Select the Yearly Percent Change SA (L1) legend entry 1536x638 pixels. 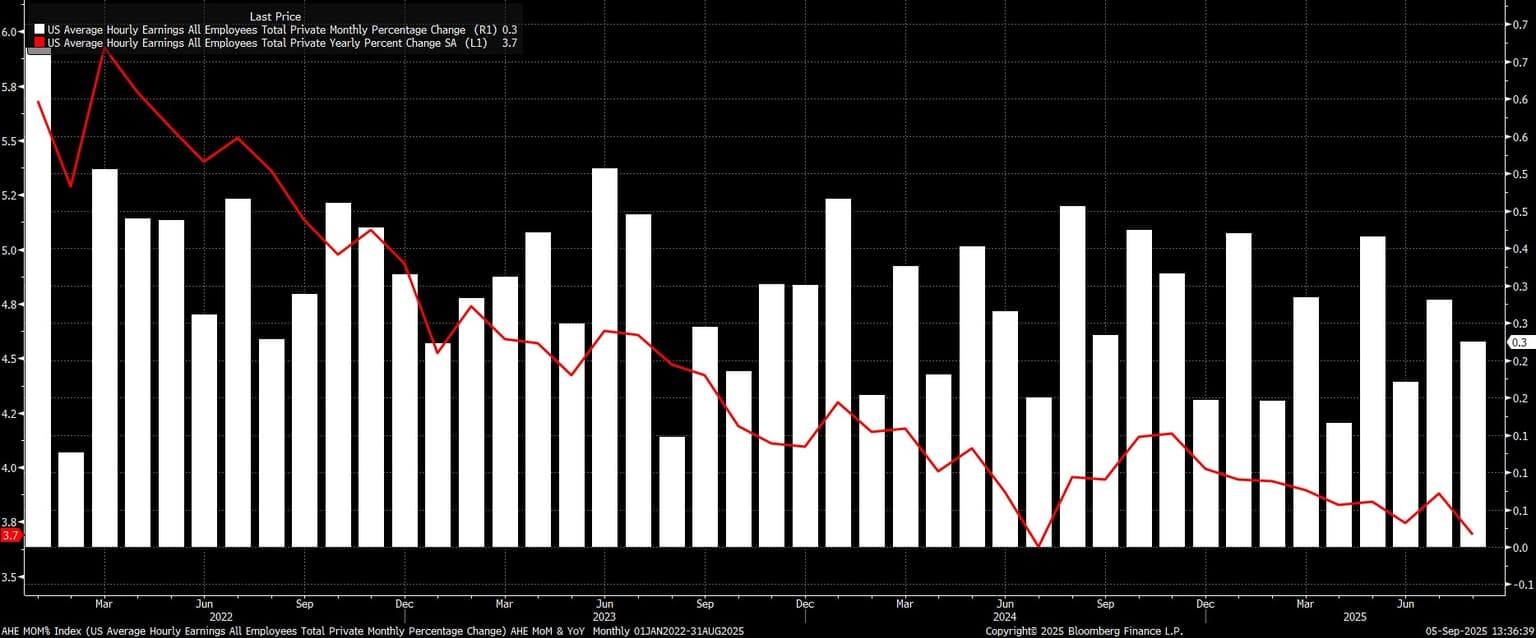pos(275,43)
